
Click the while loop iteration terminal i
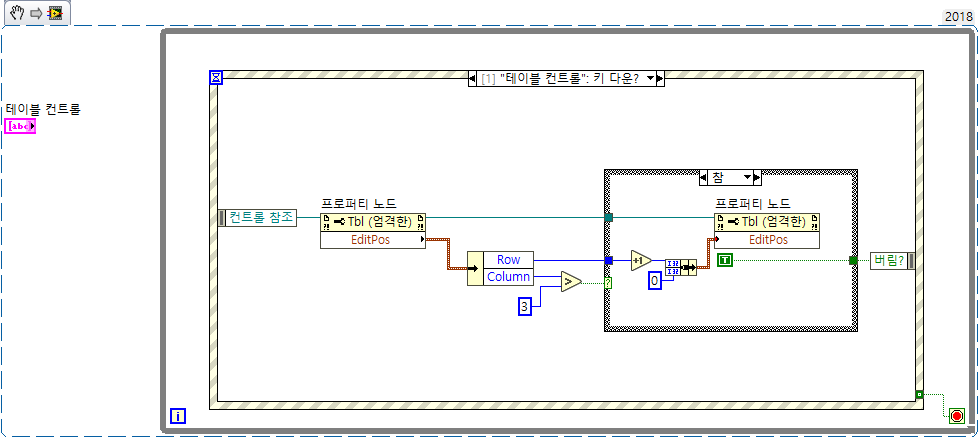point(178,416)
